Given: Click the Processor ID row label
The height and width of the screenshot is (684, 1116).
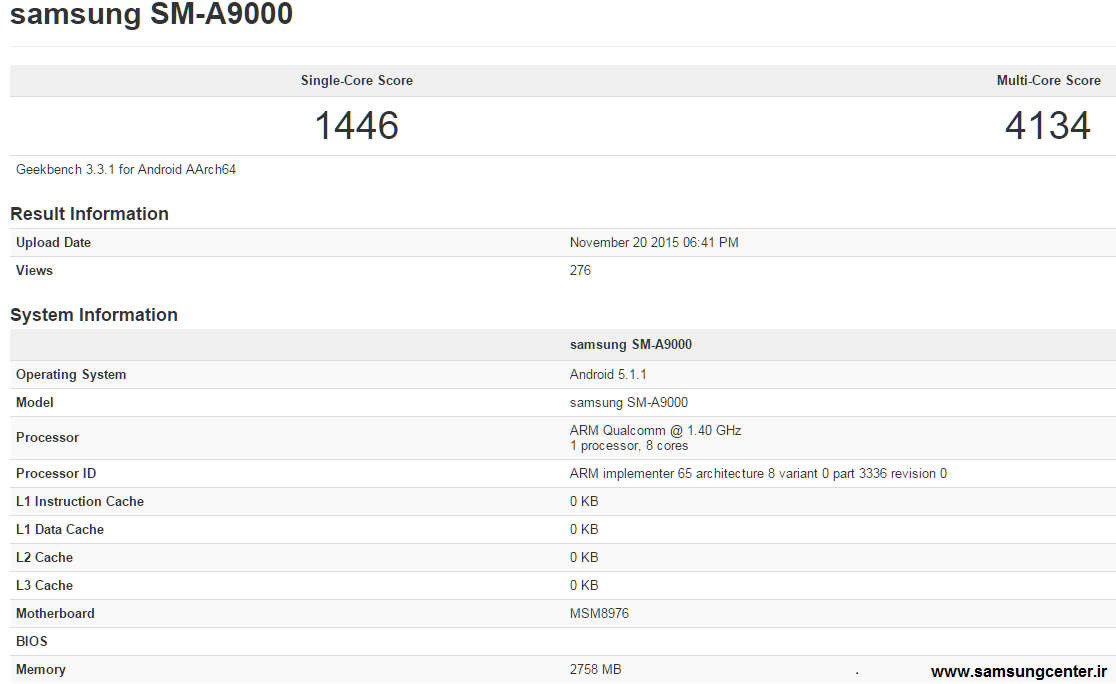Looking at the screenshot, I should click(x=56, y=473).
